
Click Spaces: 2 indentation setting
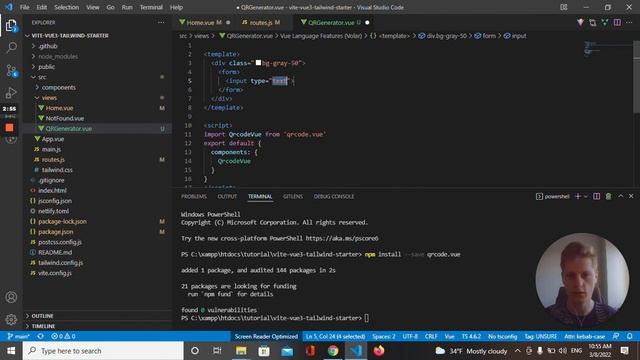(384, 336)
